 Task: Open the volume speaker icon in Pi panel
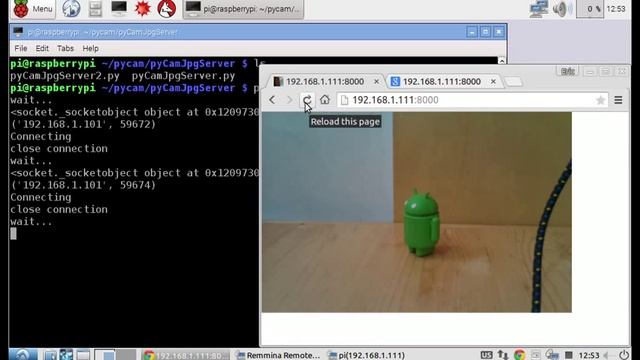[x=562, y=9]
